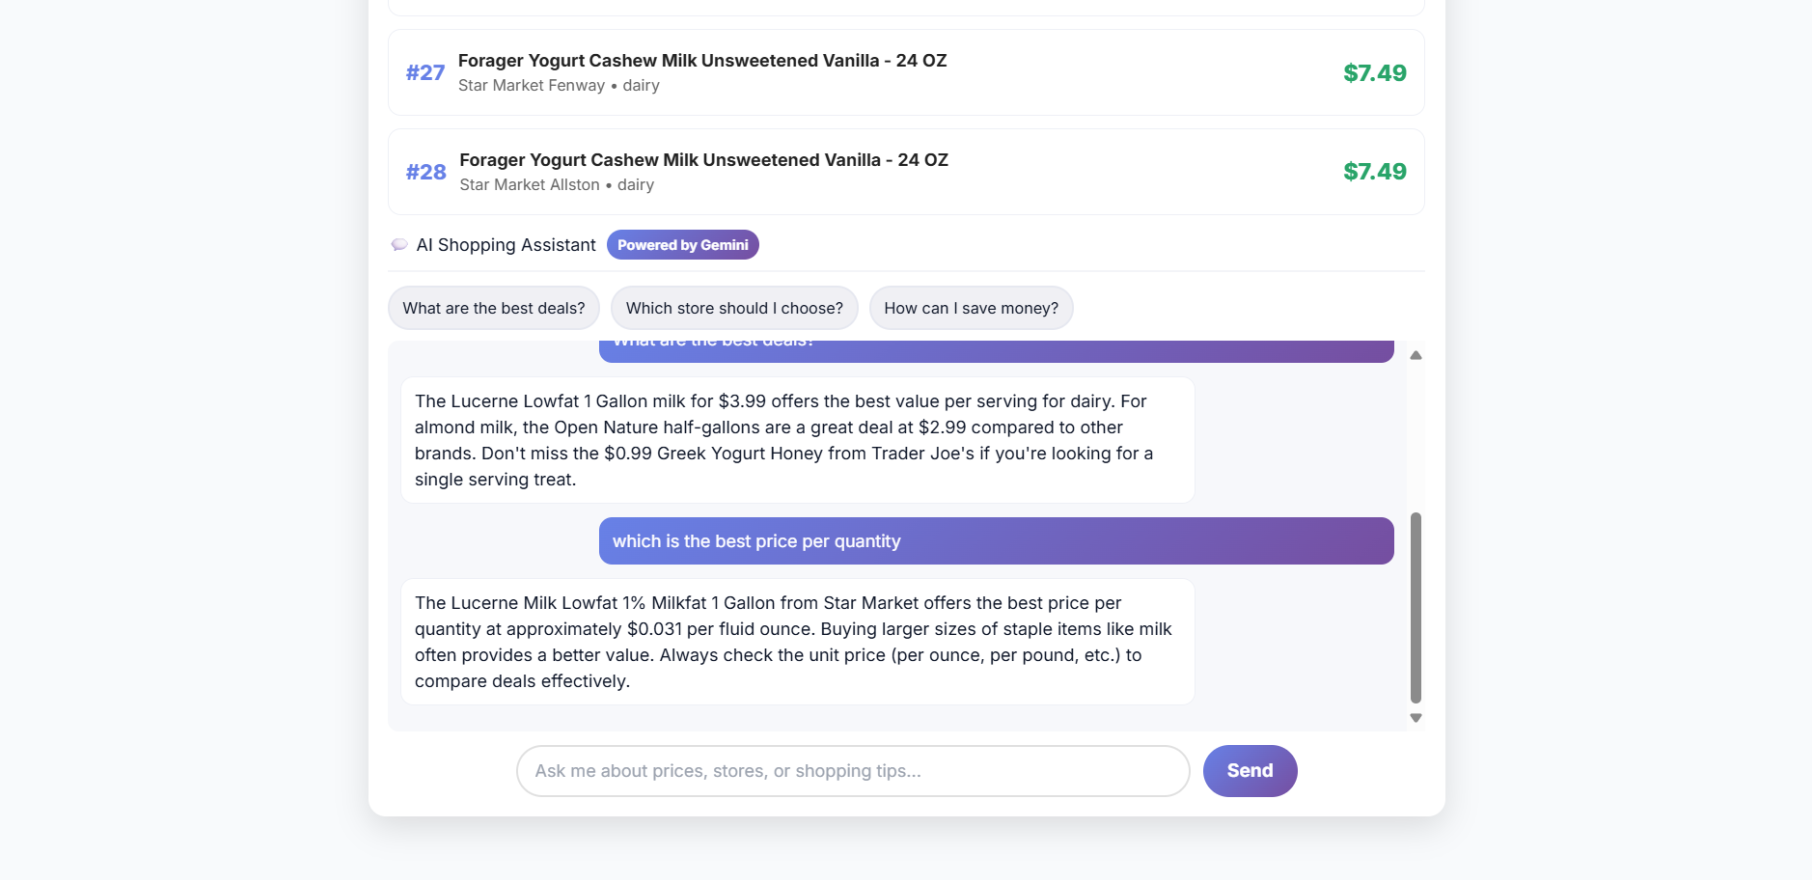Click the chat scrollbar up arrow
Viewport: 1812px width, 880px height.
point(1416,355)
